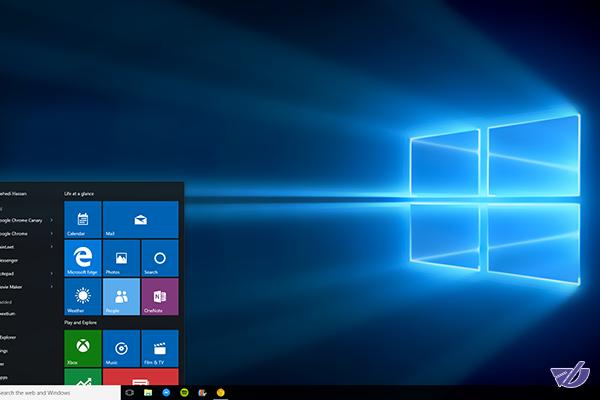Open the Music tile

[x=121, y=348]
